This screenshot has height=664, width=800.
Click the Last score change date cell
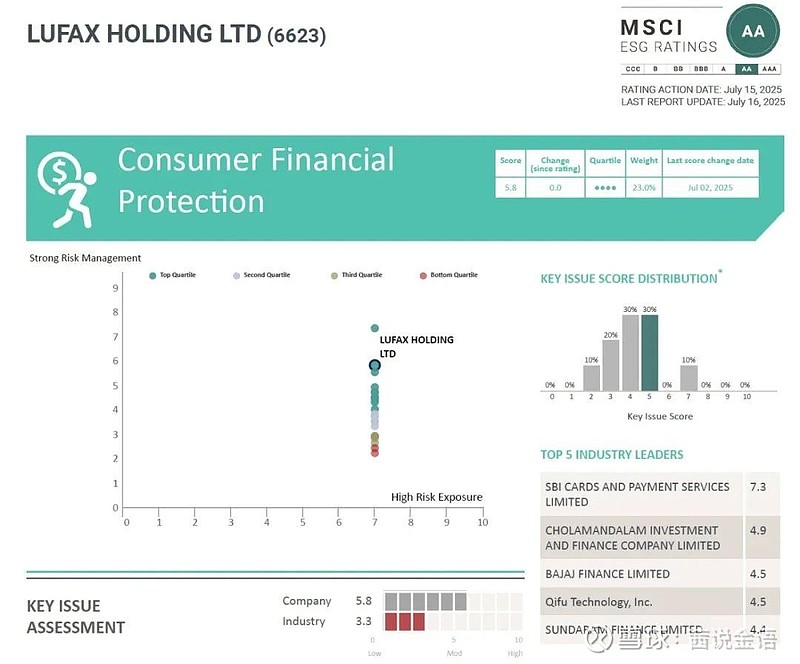pos(711,188)
